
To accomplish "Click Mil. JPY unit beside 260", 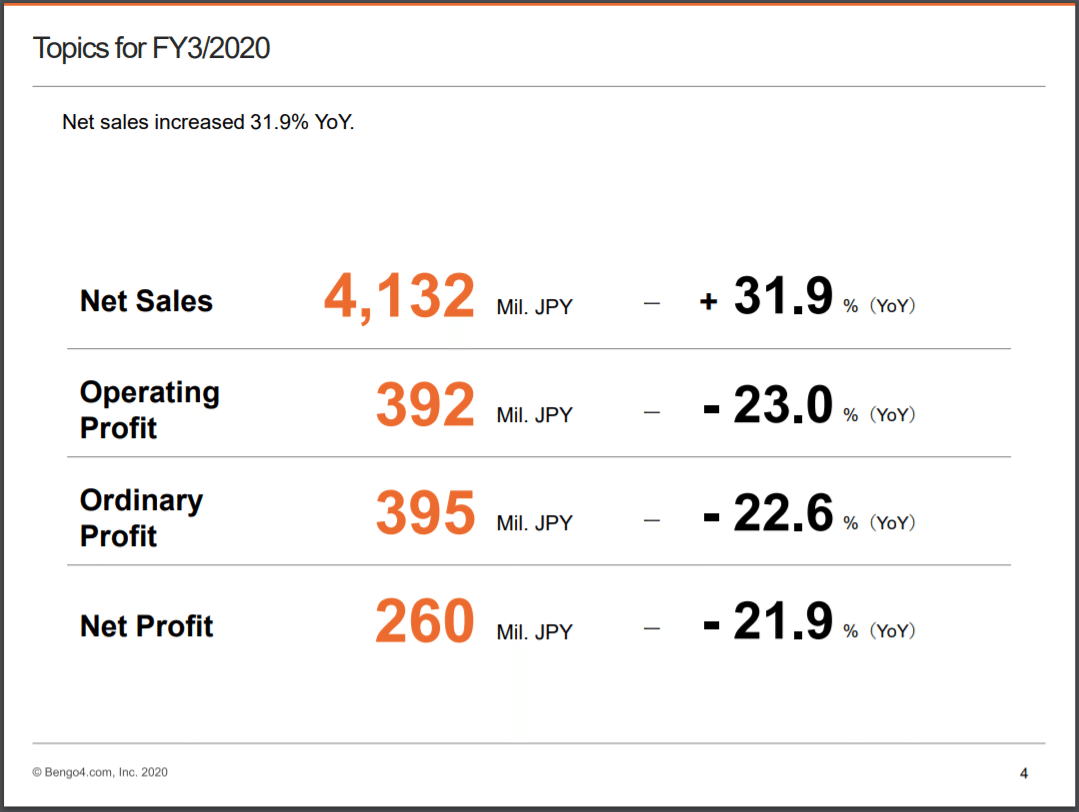I will point(535,632).
